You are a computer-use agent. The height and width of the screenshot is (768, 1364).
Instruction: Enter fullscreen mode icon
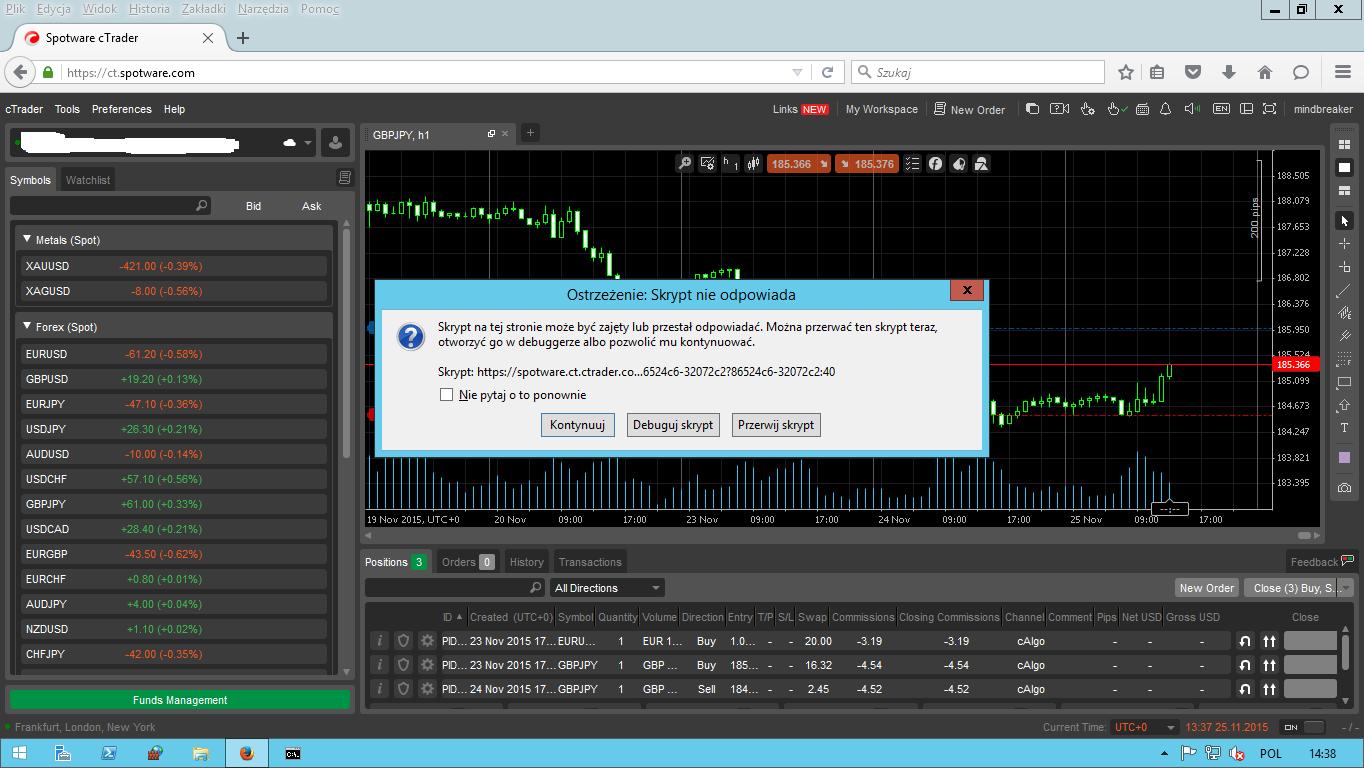1269,109
